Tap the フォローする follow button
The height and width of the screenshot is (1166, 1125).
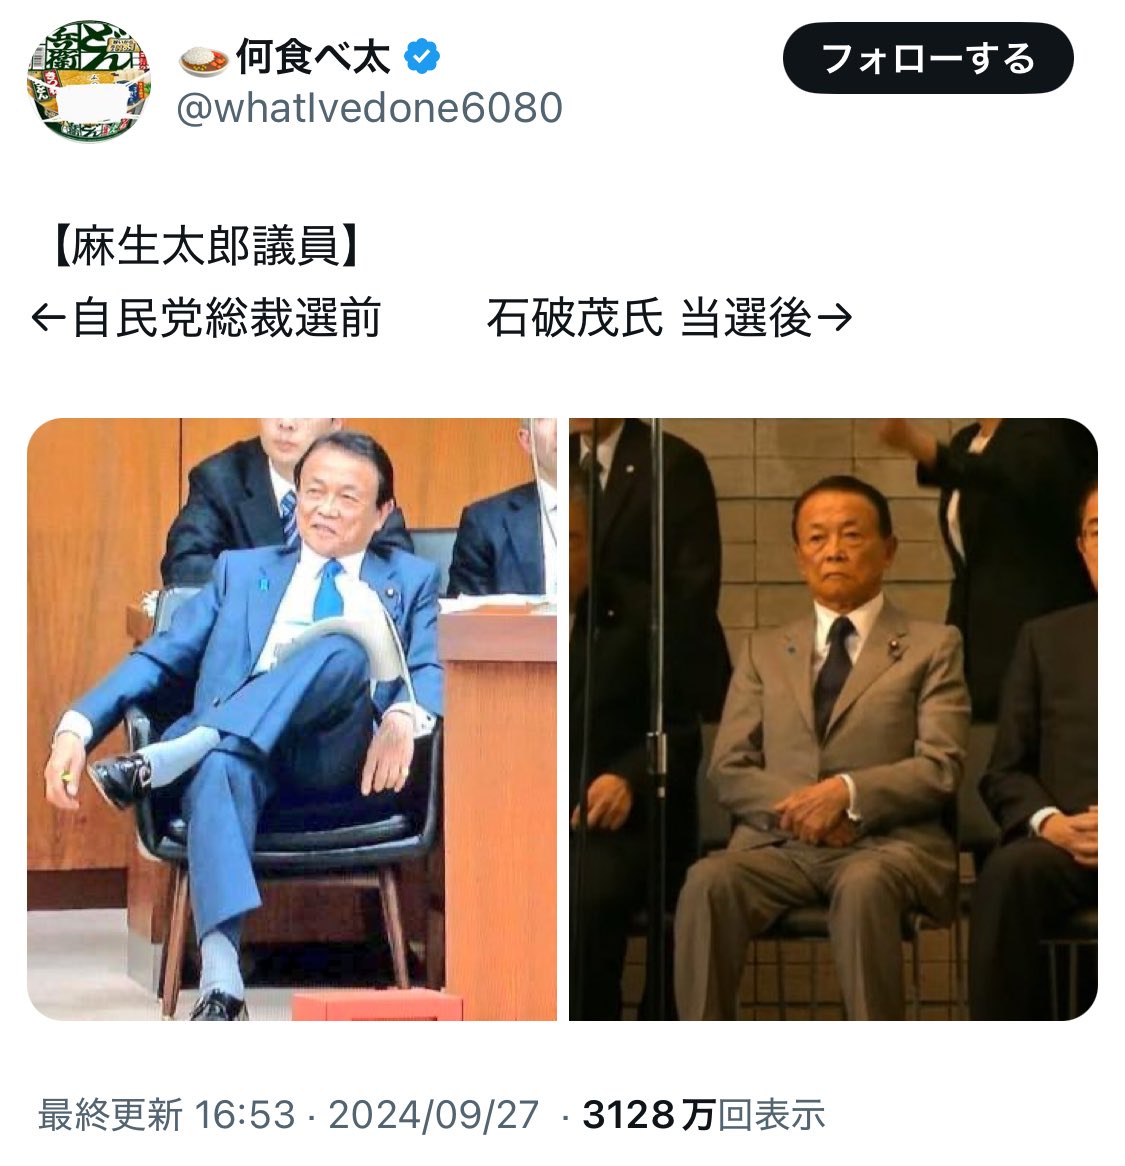click(x=928, y=58)
